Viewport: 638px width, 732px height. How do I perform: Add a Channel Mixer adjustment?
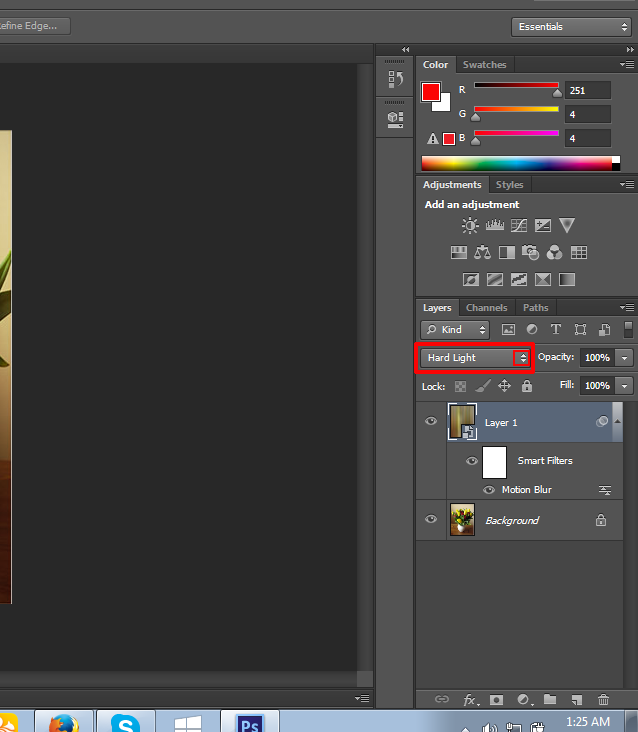click(554, 253)
